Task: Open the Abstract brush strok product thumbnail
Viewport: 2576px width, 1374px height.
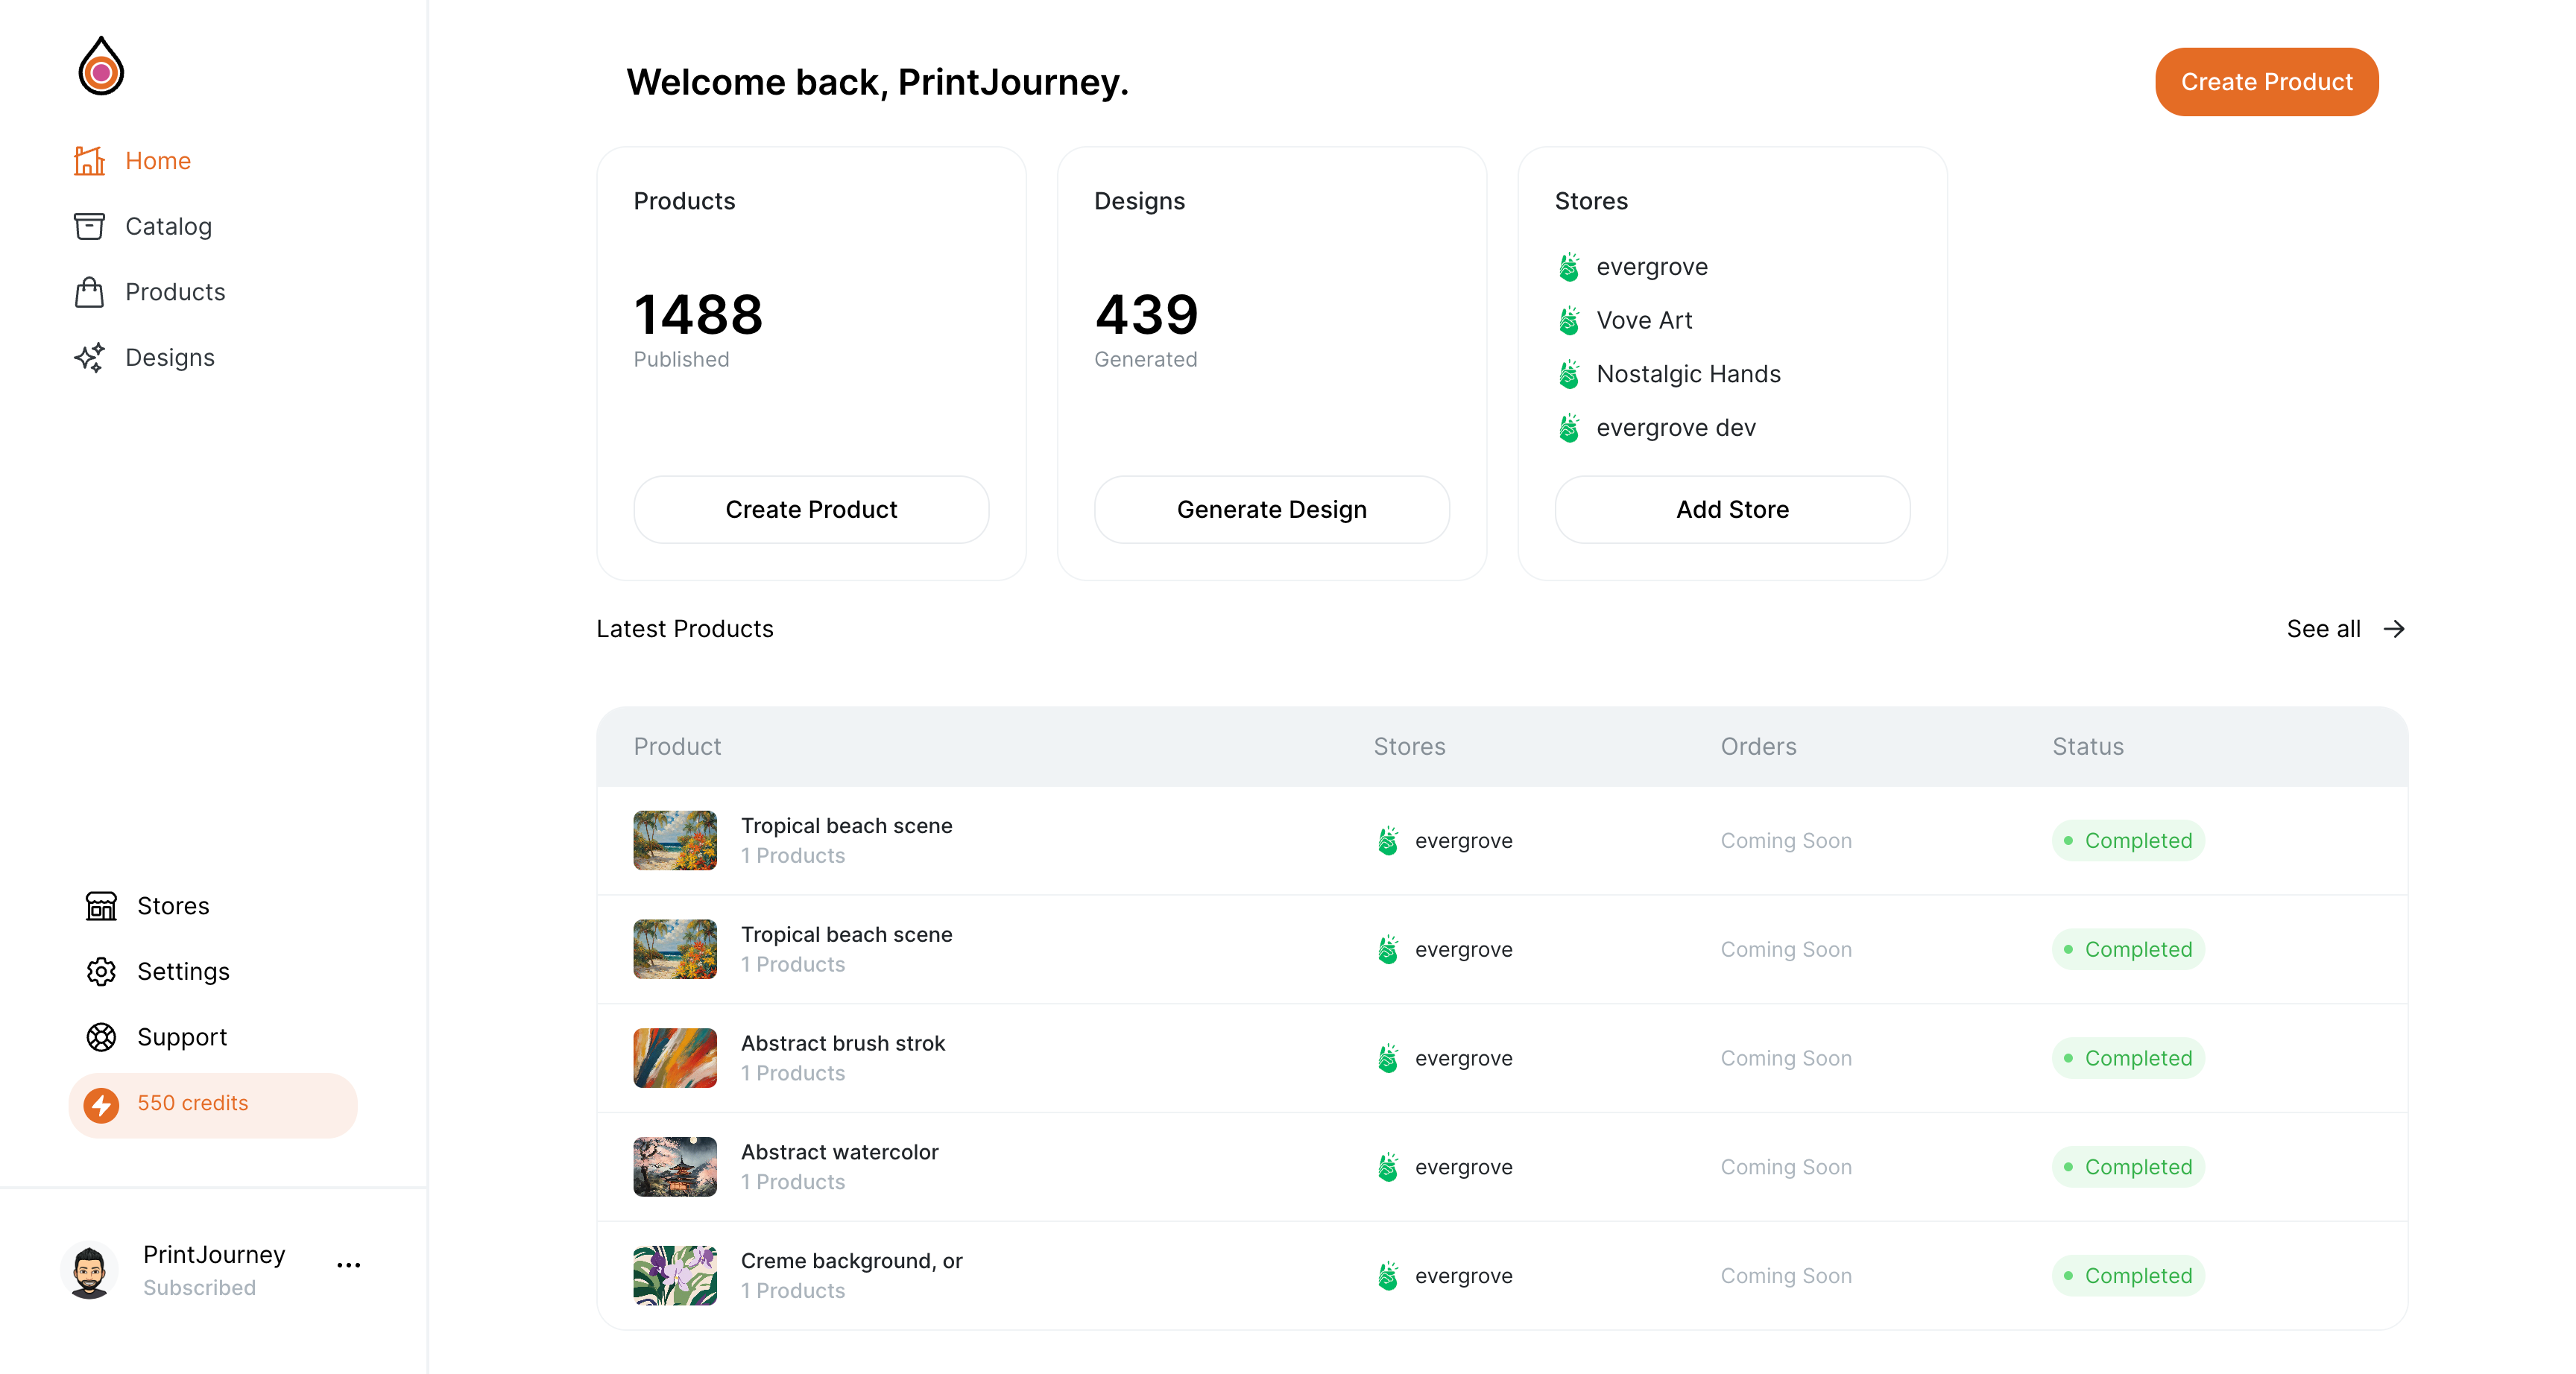Action: (x=674, y=1057)
